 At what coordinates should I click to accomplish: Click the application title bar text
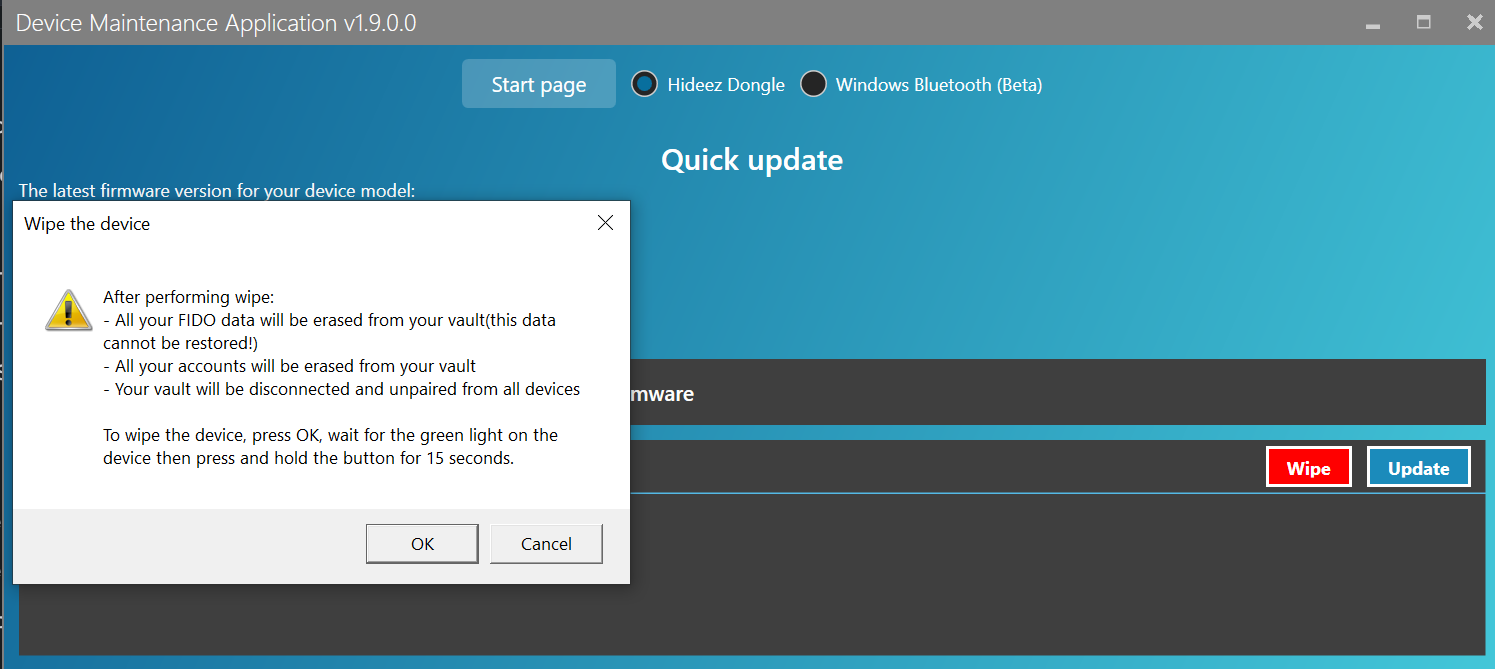tap(216, 23)
